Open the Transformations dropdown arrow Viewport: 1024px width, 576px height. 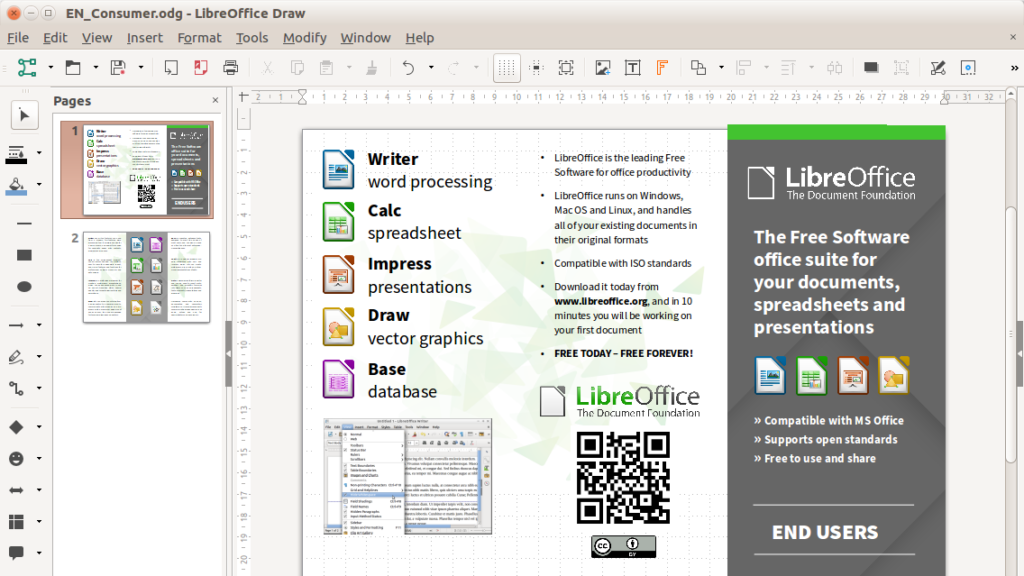[721, 67]
